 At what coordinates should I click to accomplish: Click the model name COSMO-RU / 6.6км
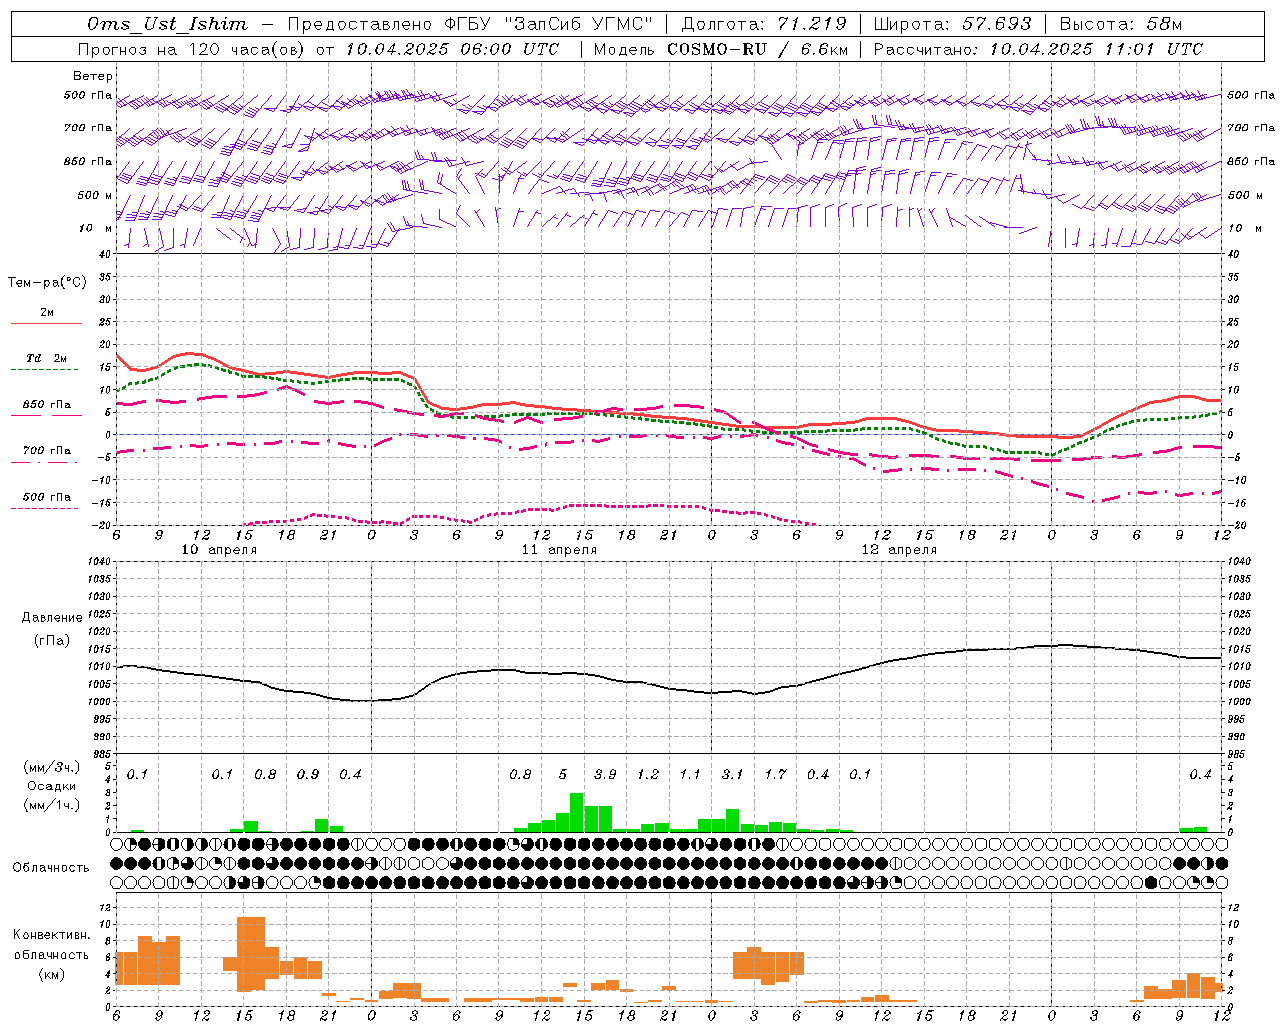tap(758, 49)
